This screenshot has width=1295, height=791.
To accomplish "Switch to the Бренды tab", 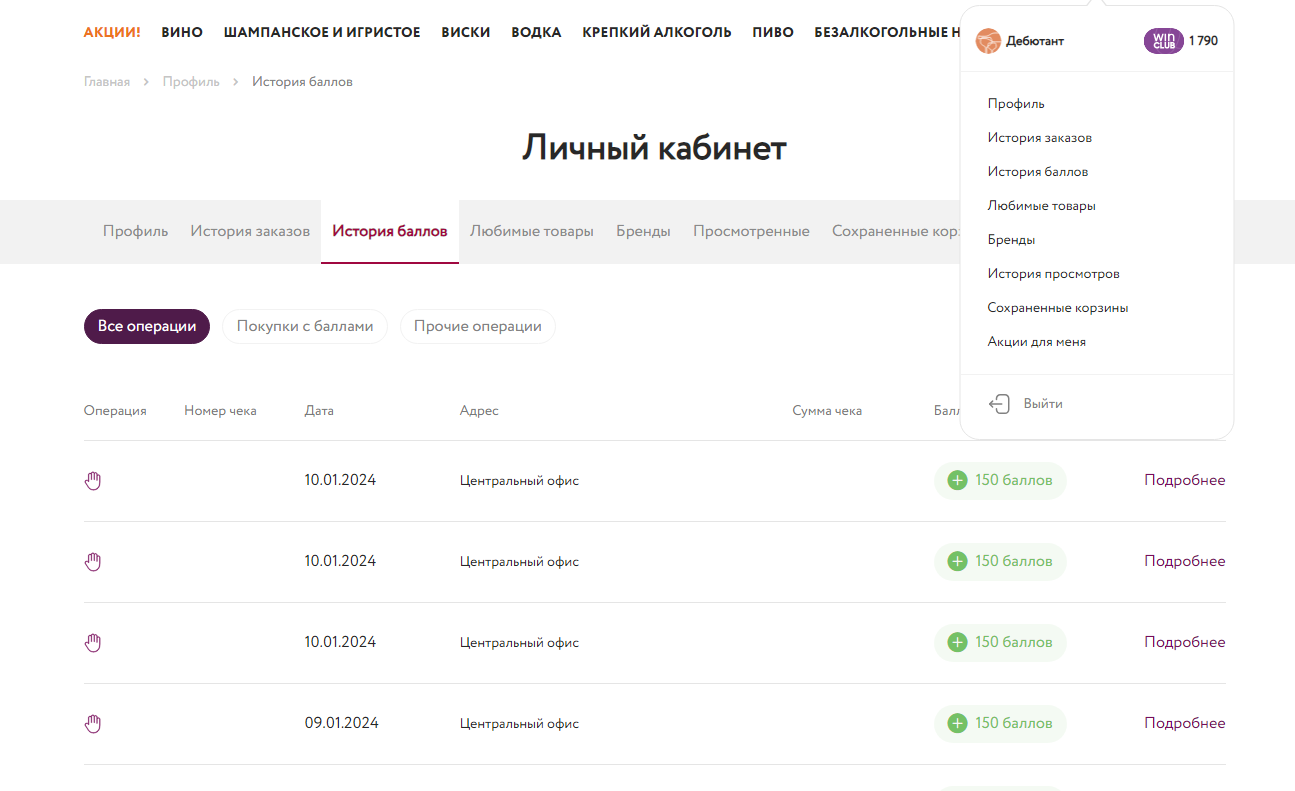I will 643,231.
